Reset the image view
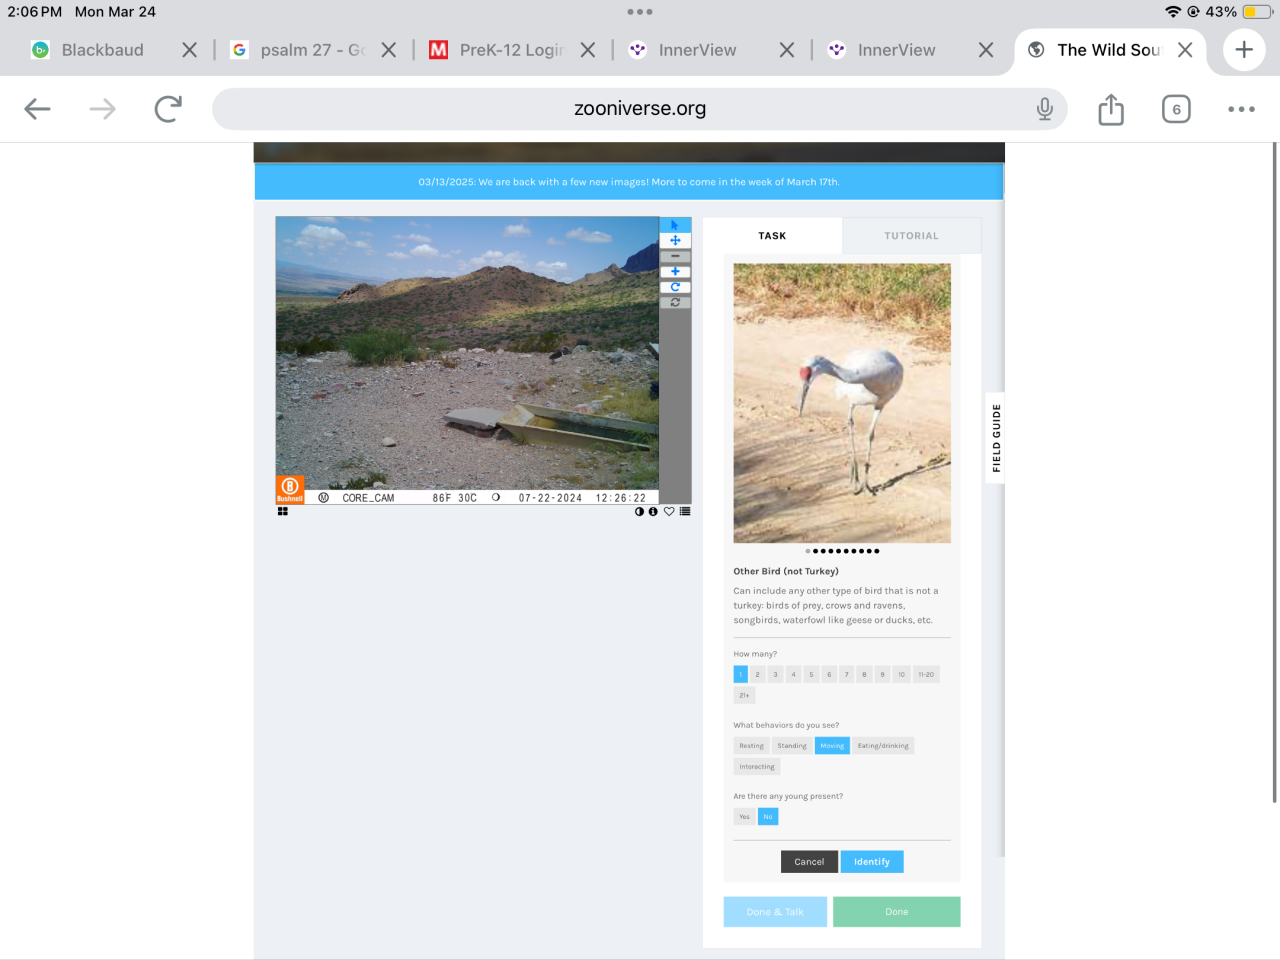 [x=675, y=302]
